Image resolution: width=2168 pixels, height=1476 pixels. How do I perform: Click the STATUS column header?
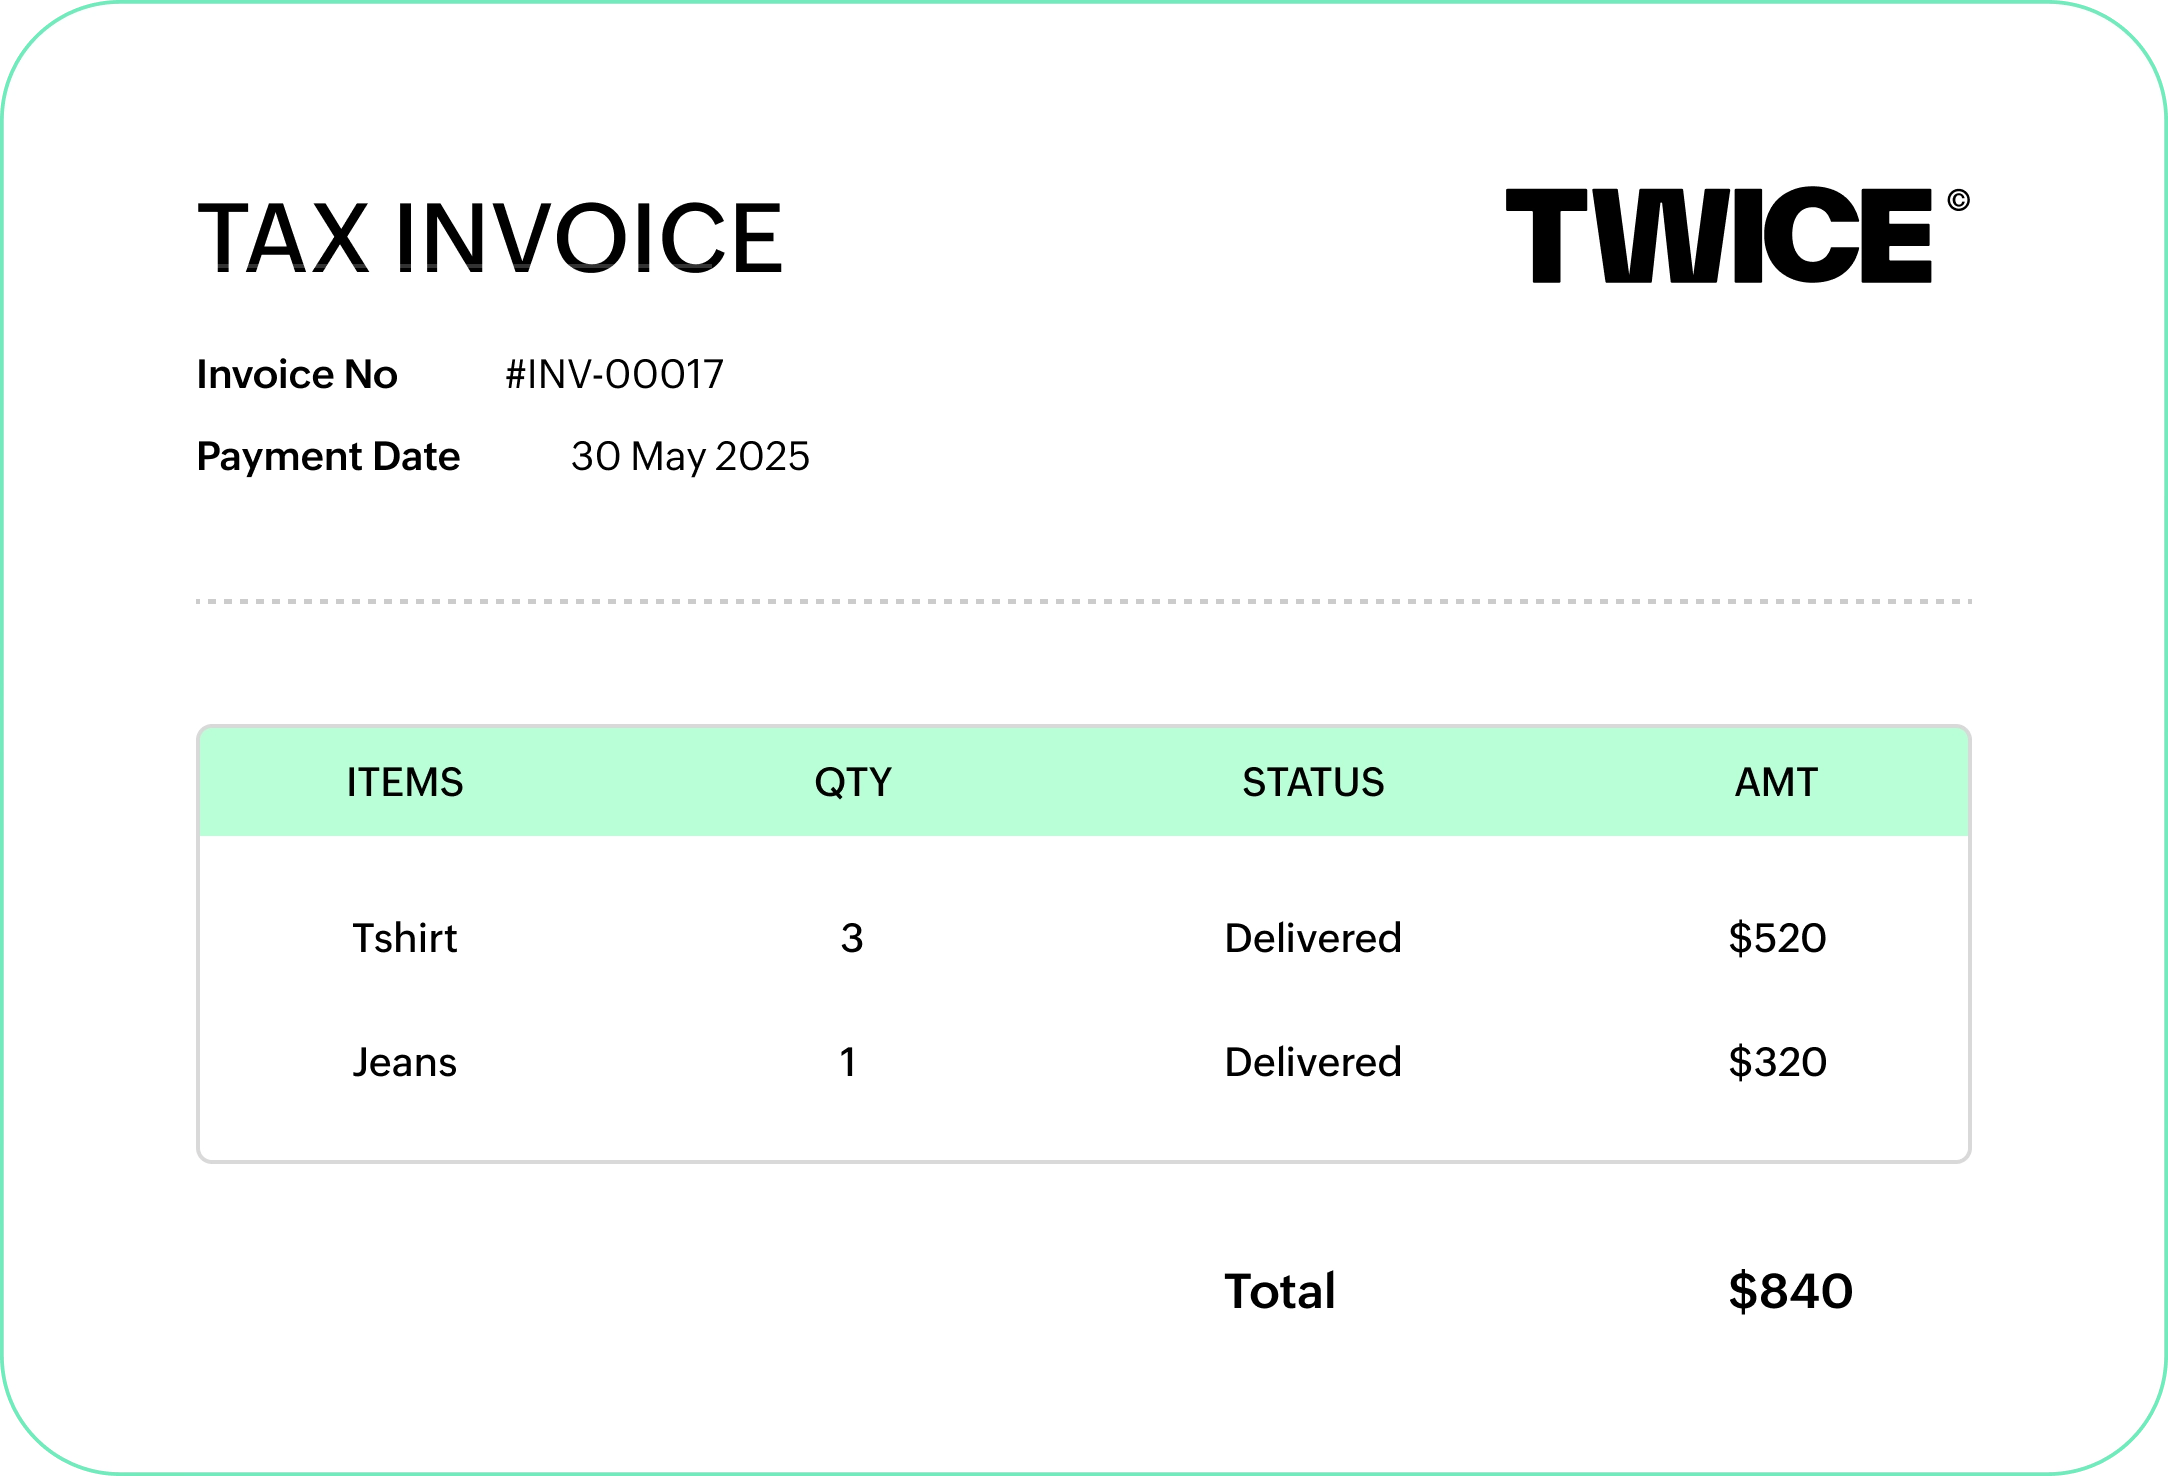(1313, 782)
